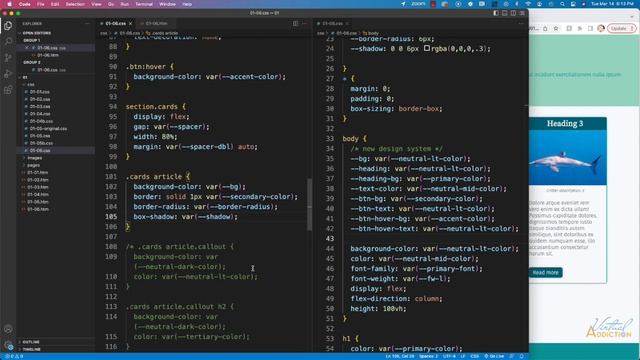
Task: Open Spotlight search in the macOS menu bar
Action: (562, 4)
